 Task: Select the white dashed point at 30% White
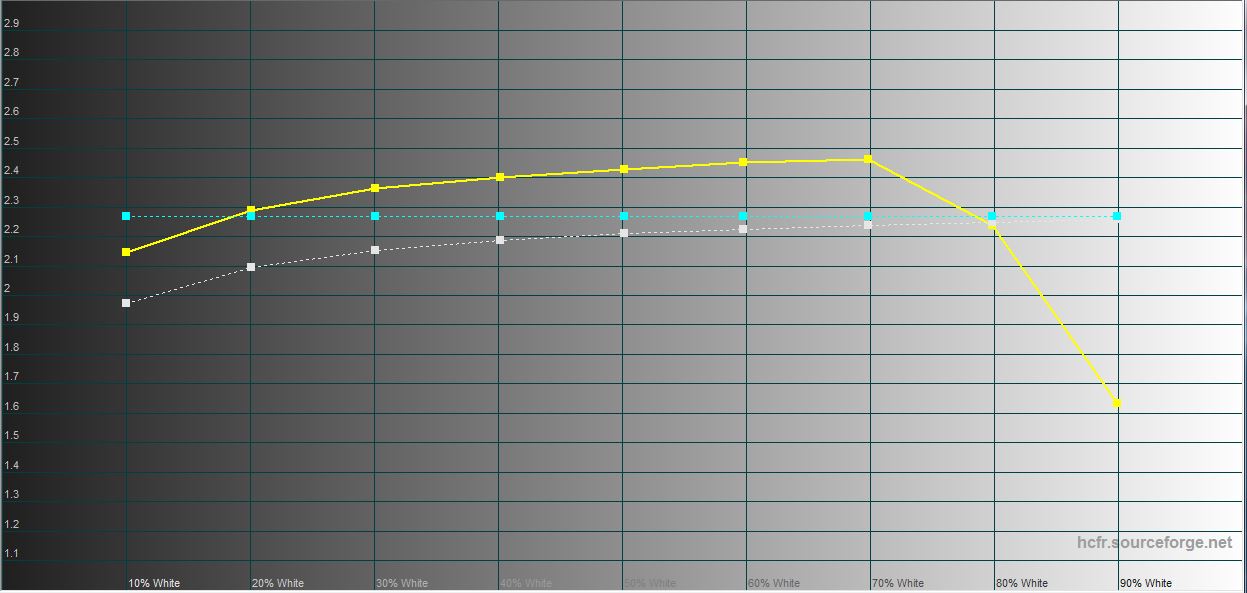click(375, 250)
